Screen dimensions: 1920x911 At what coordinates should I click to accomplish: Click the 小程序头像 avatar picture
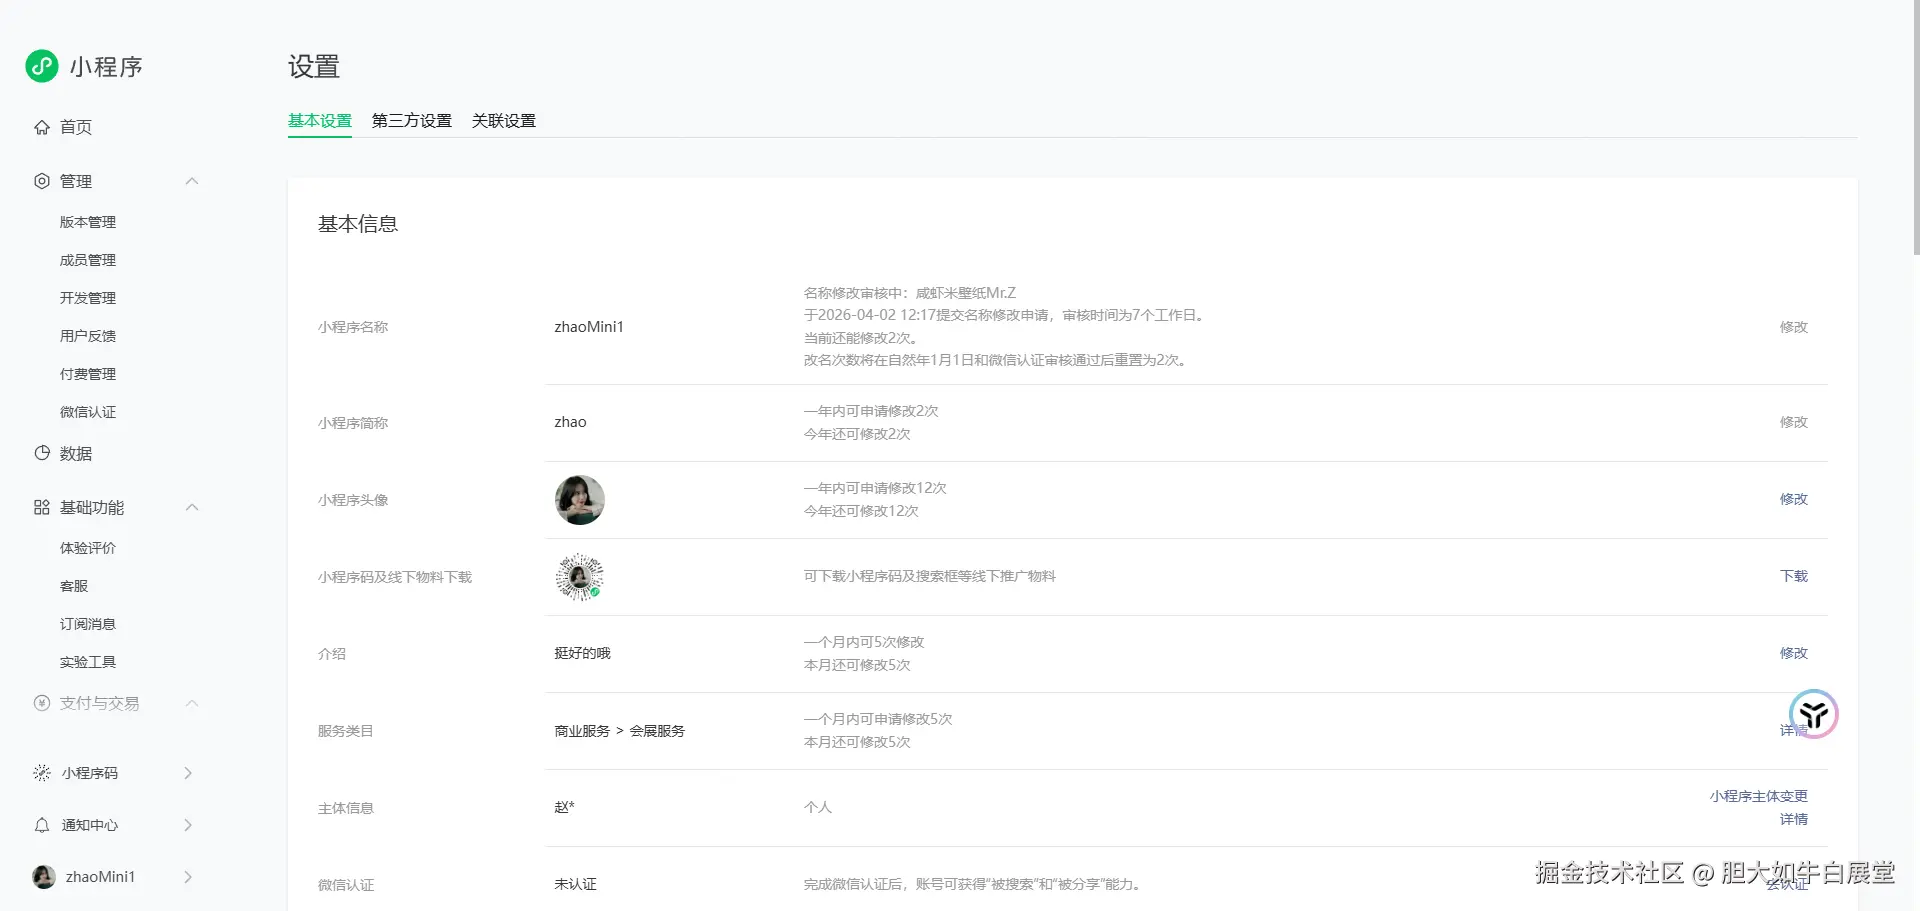pyautogui.click(x=580, y=500)
